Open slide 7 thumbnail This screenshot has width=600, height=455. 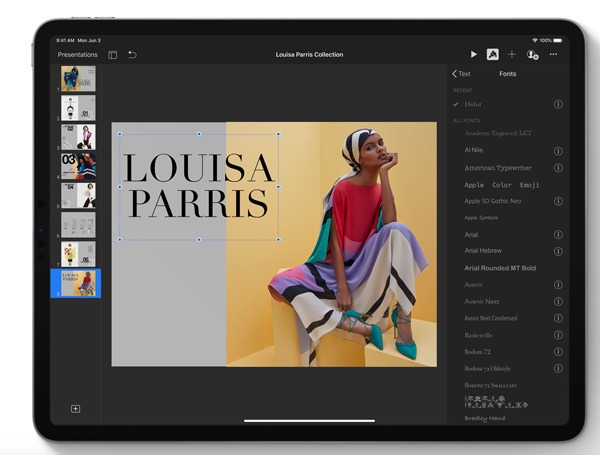78,254
